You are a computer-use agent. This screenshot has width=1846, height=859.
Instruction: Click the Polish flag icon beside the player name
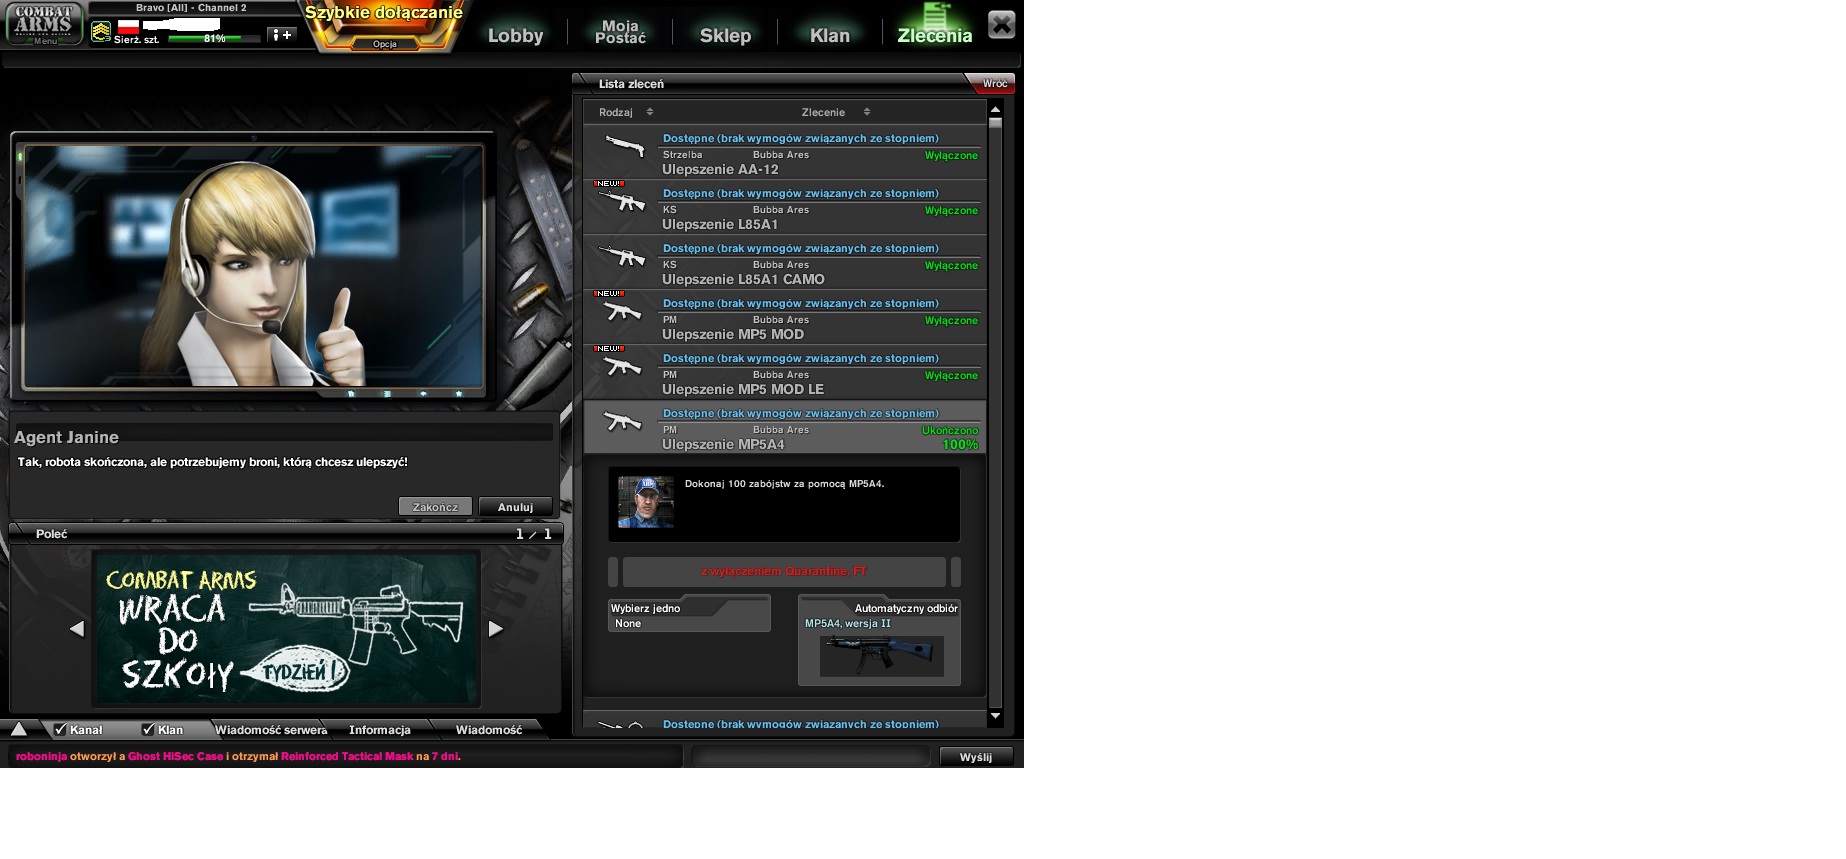click(128, 26)
